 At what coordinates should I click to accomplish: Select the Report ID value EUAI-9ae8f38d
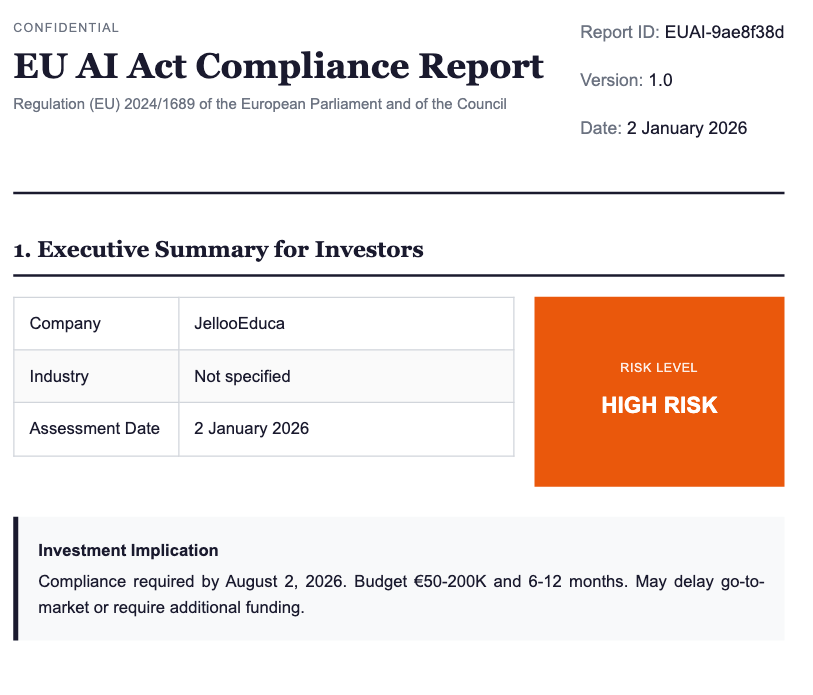coord(724,32)
